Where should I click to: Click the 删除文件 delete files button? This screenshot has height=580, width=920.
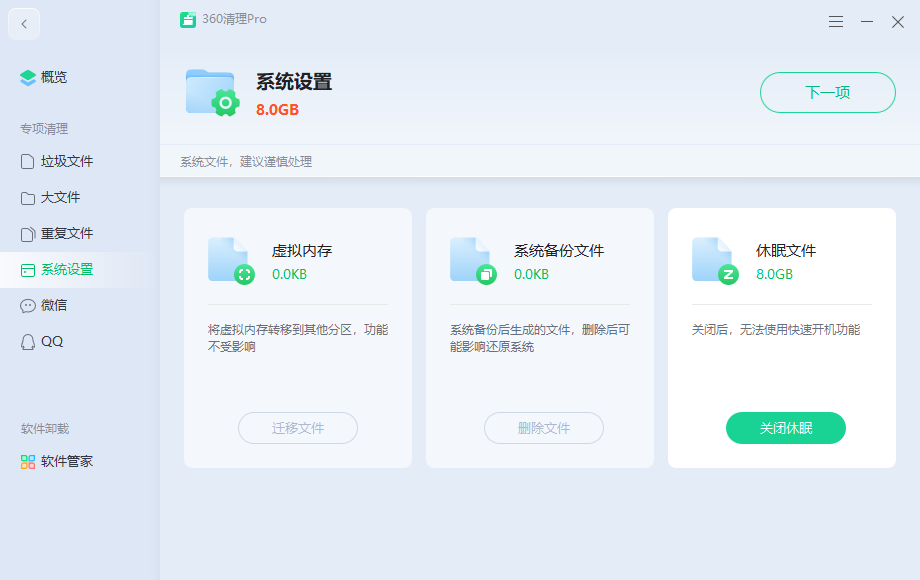543,428
